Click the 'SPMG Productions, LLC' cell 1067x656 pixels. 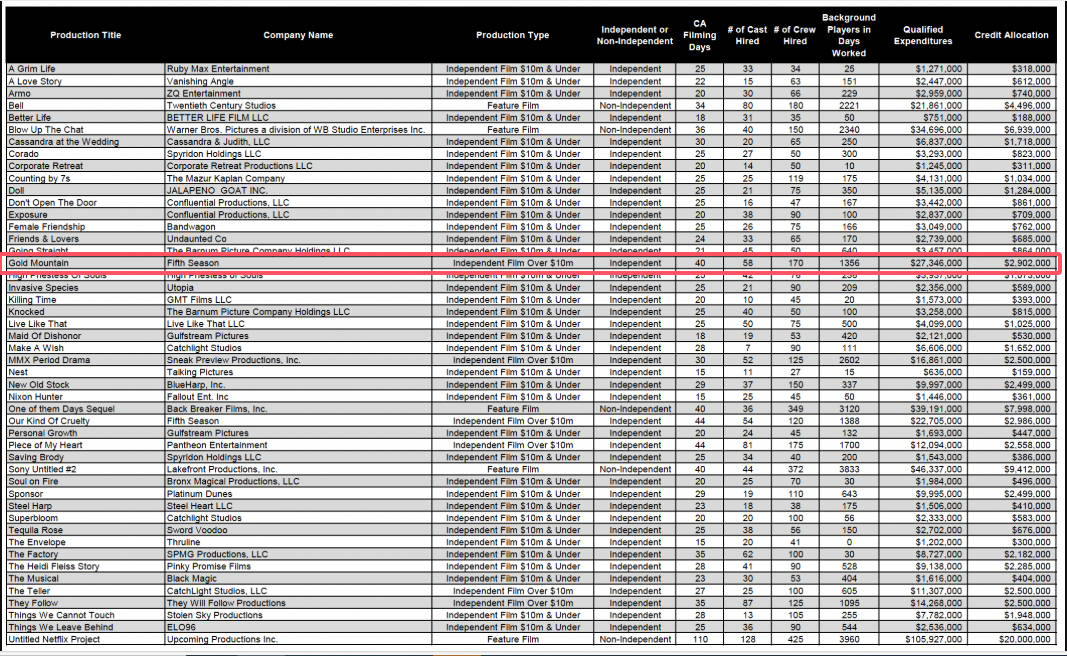tap(298, 555)
